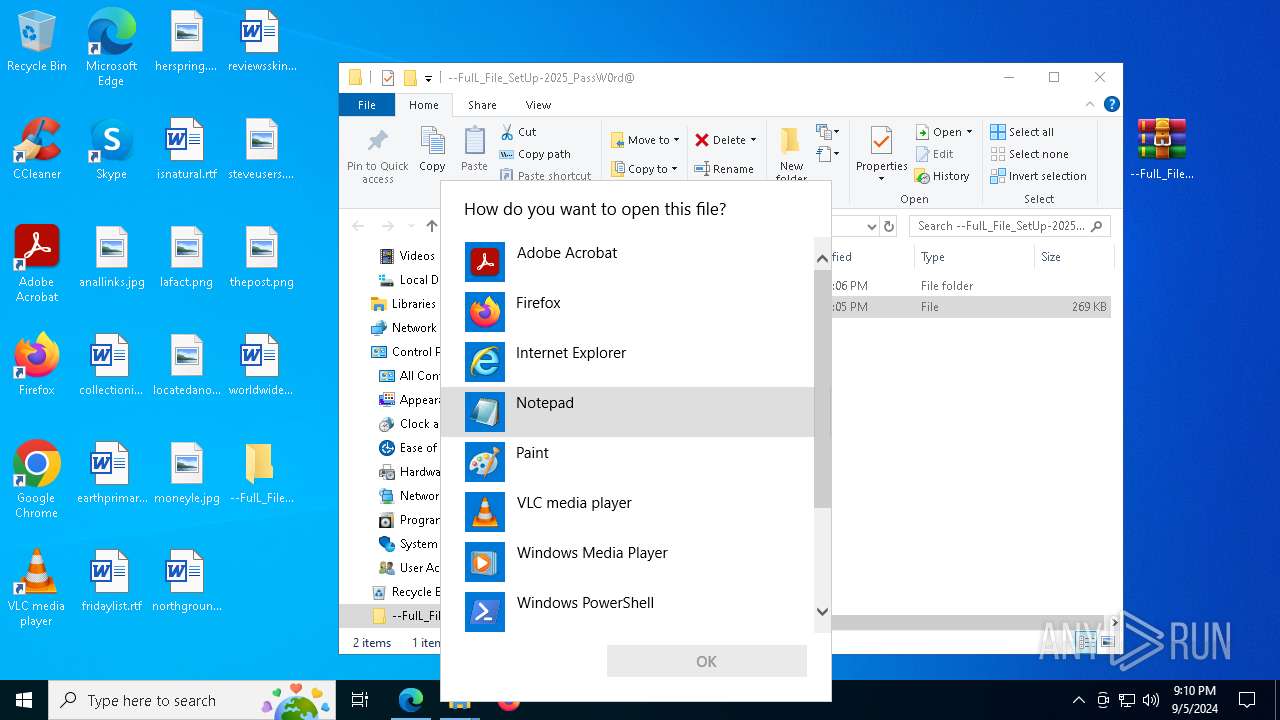The height and width of the screenshot is (720, 1280).
Task: Open the Easy access dropdown icon
Action: tap(827, 154)
